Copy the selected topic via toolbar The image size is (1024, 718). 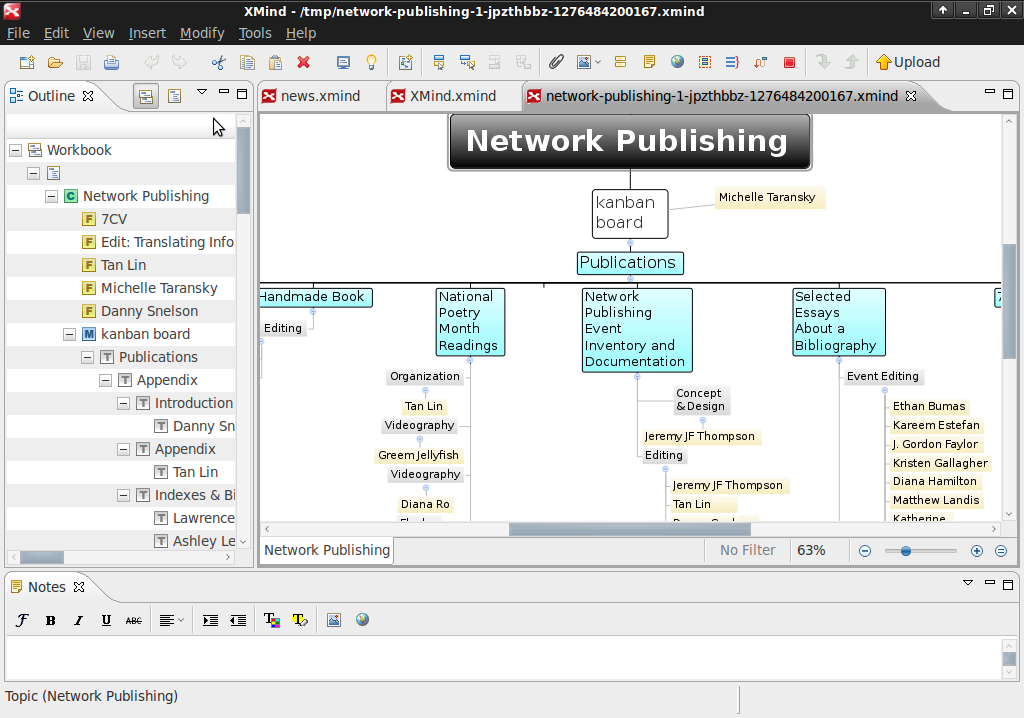pyautogui.click(x=247, y=62)
